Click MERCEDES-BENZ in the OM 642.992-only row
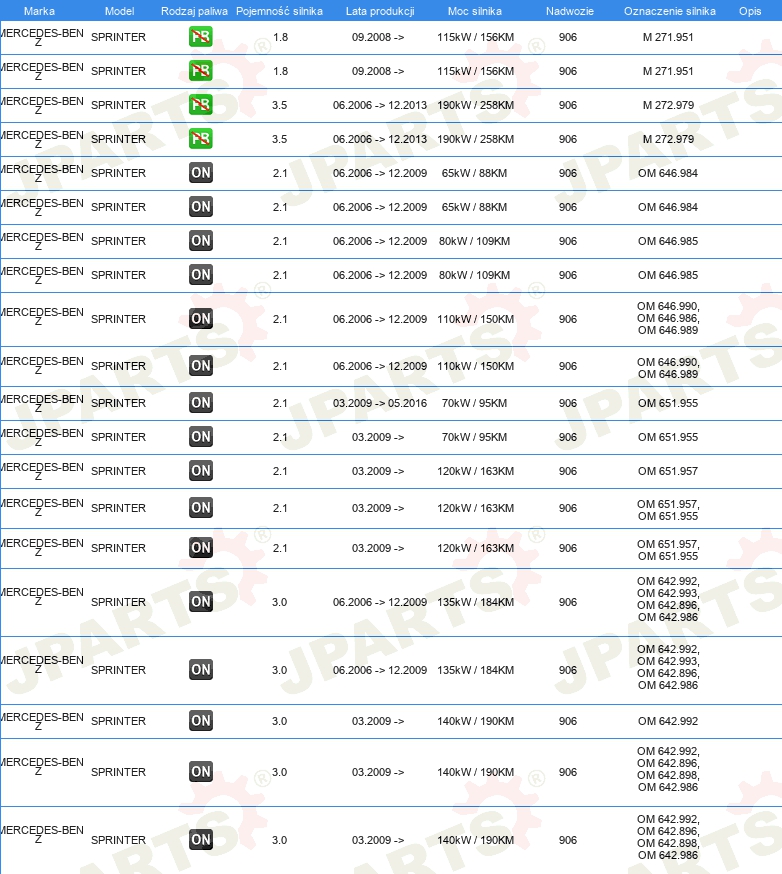 (x=42, y=721)
